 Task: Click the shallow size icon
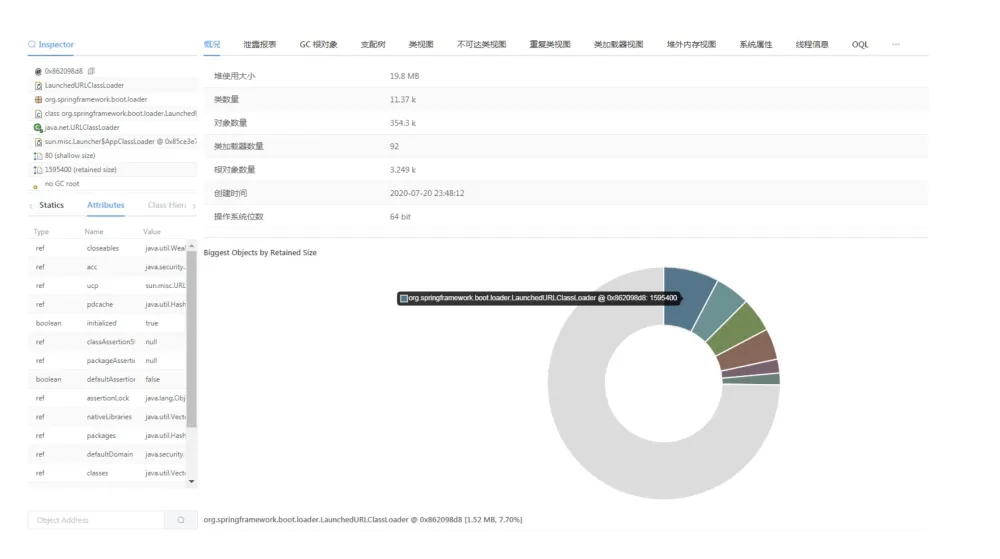(38, 156)
